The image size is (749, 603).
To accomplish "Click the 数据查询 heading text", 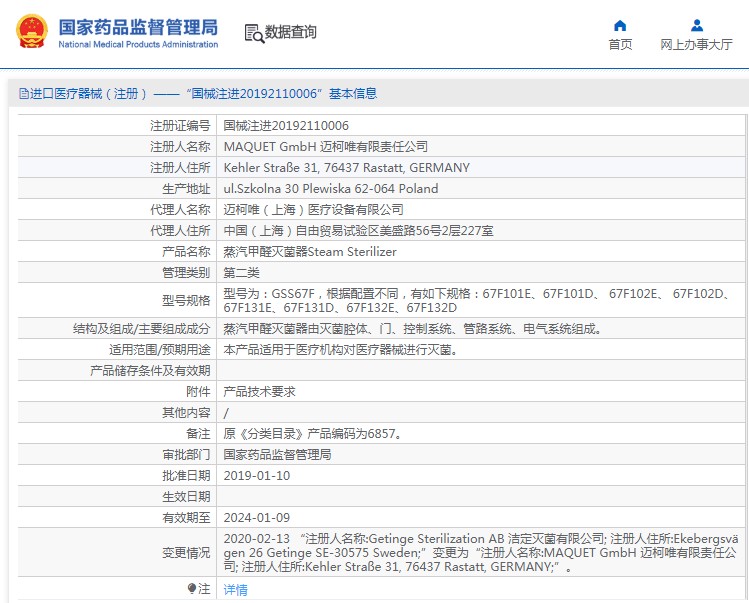I will pos(290,32).
